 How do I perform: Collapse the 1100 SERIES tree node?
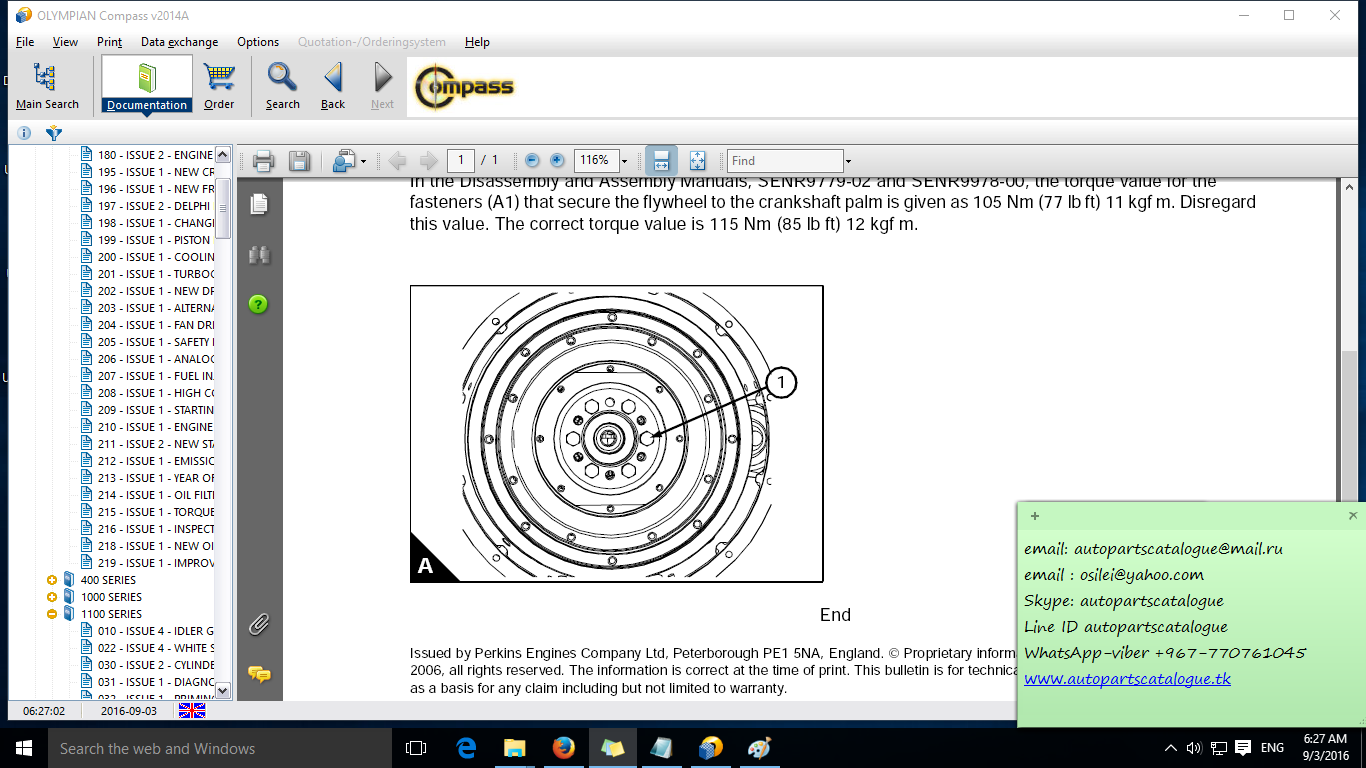click(x=52, y=614)
